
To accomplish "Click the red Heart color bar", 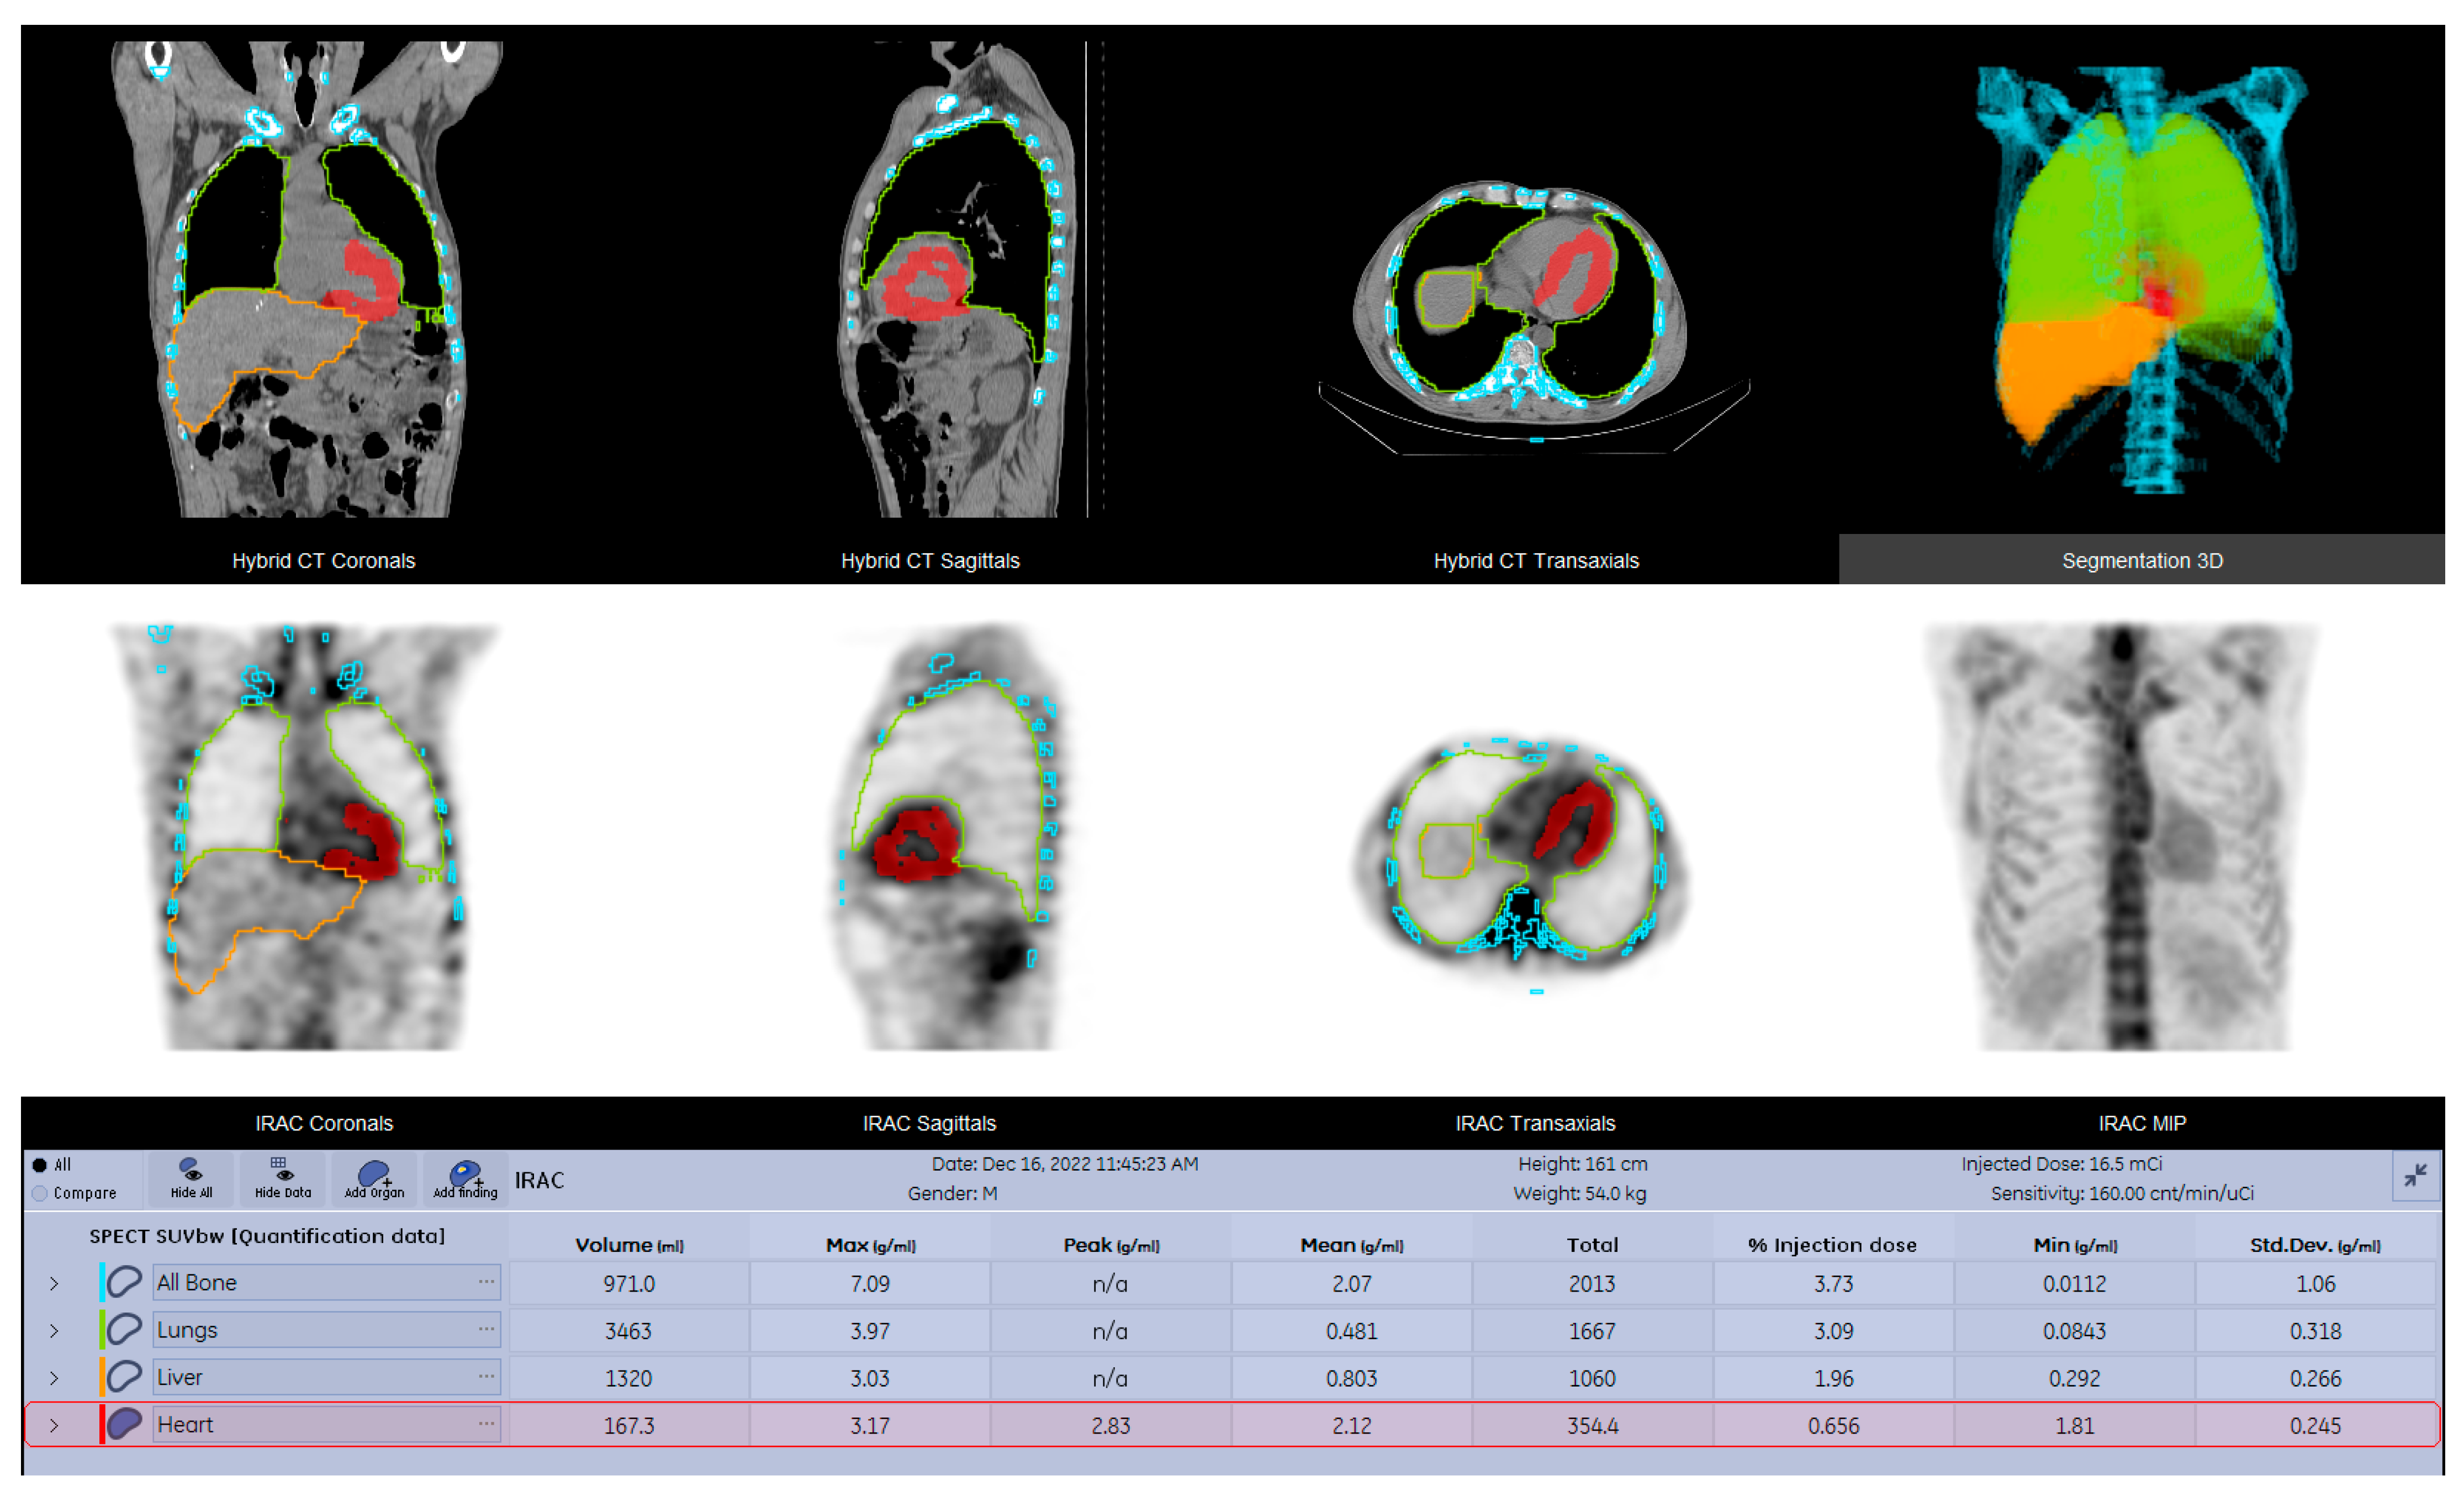I will coord(102,1424).
